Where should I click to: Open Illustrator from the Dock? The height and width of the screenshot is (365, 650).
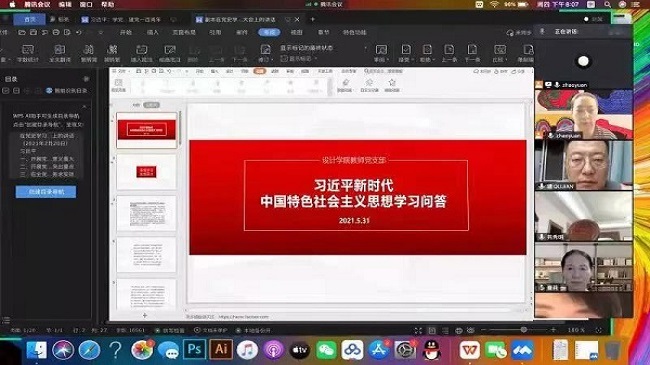(221, 349)
